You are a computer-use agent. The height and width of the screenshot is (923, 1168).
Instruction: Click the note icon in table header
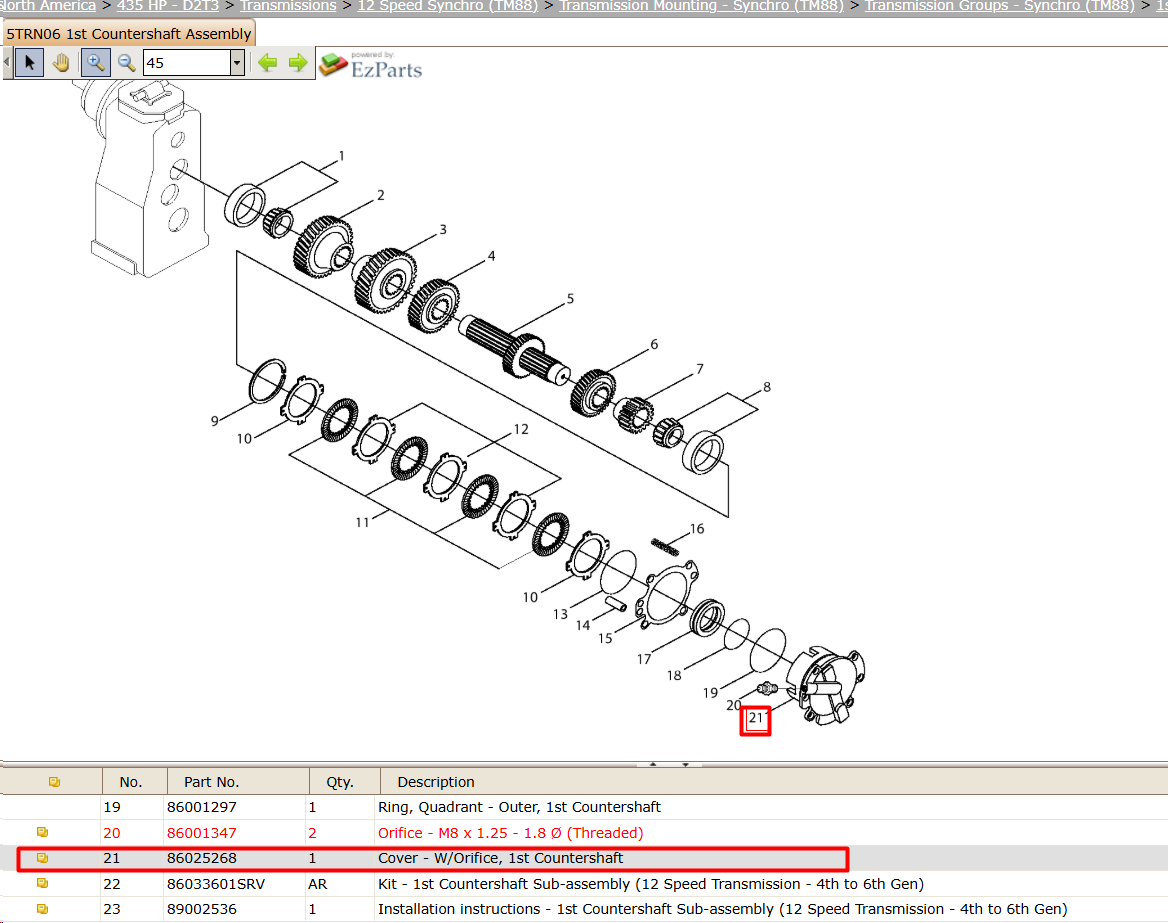[54, 781]
